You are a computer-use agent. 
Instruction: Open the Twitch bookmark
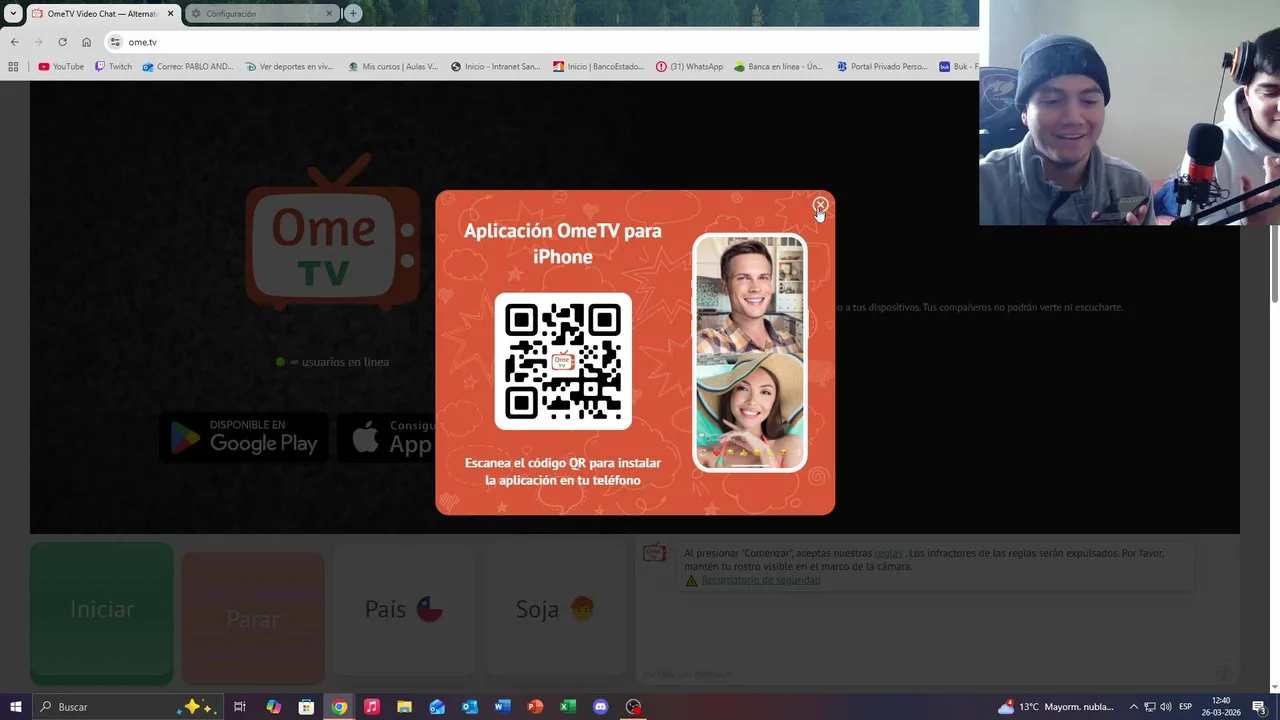[113, 67]
